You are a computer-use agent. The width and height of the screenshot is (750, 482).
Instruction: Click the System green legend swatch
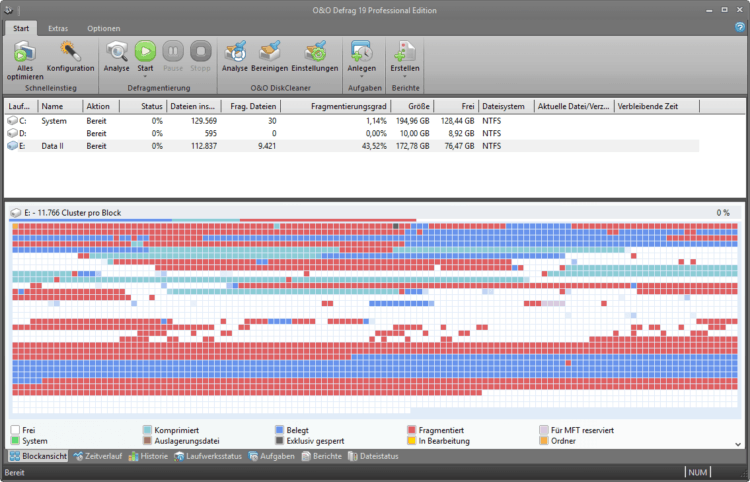15,440
